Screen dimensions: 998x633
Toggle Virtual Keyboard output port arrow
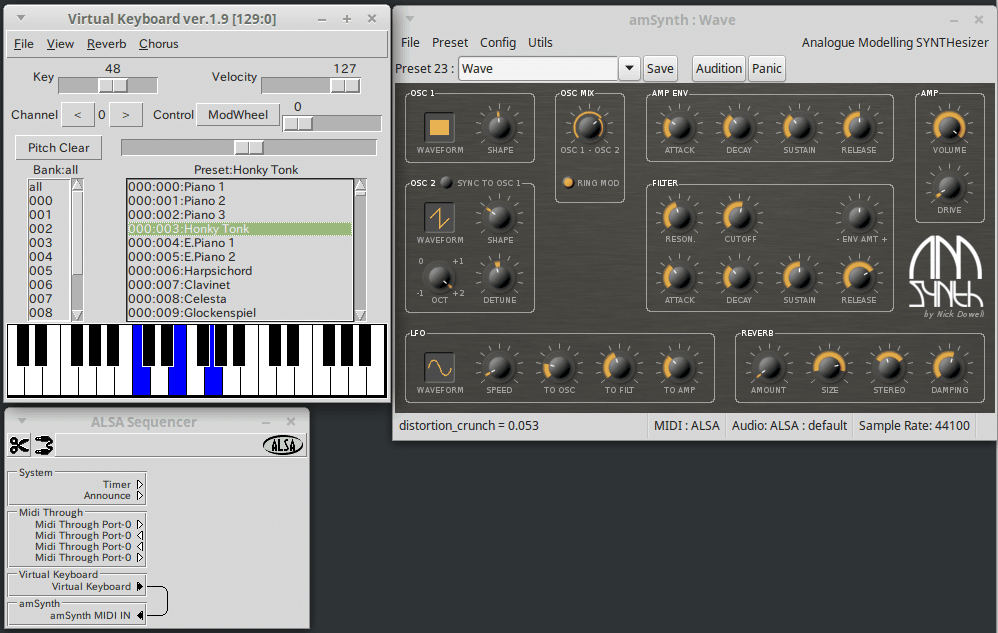point(140,587)
